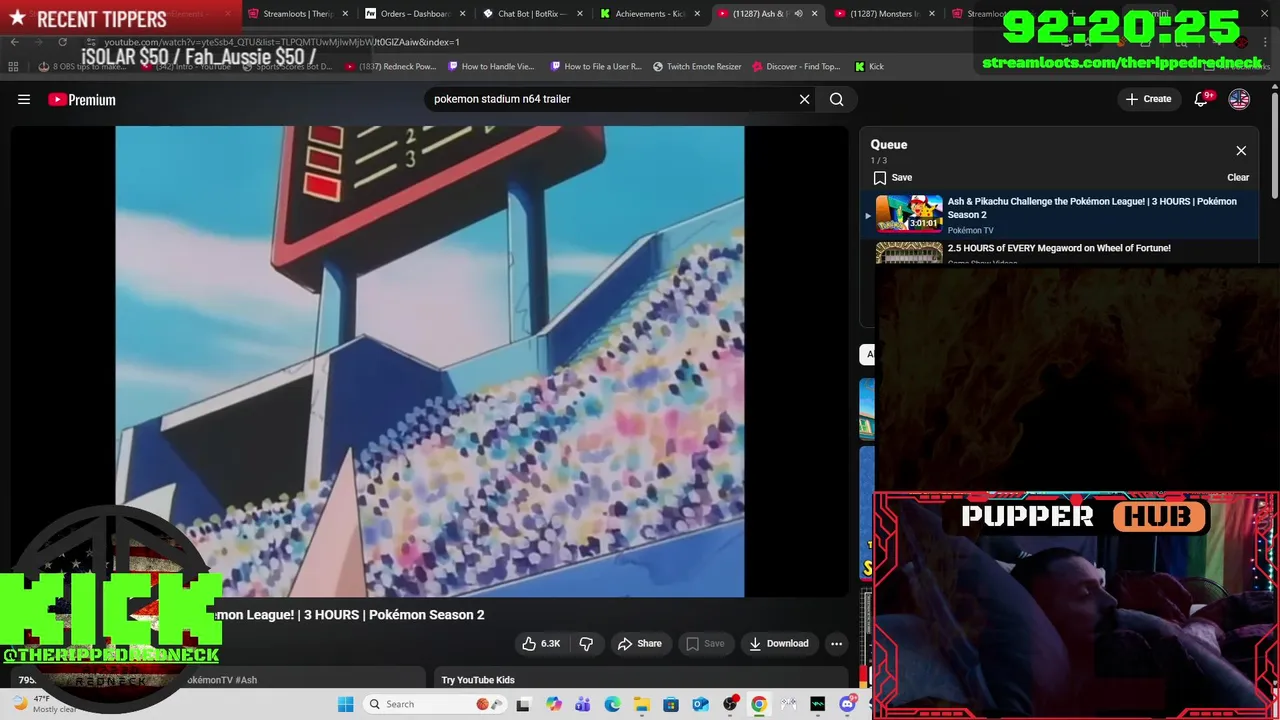The width and height of the screenshot is (1280, 720).
Task: Open Outlook from taskbar
Action: point(700,704)
